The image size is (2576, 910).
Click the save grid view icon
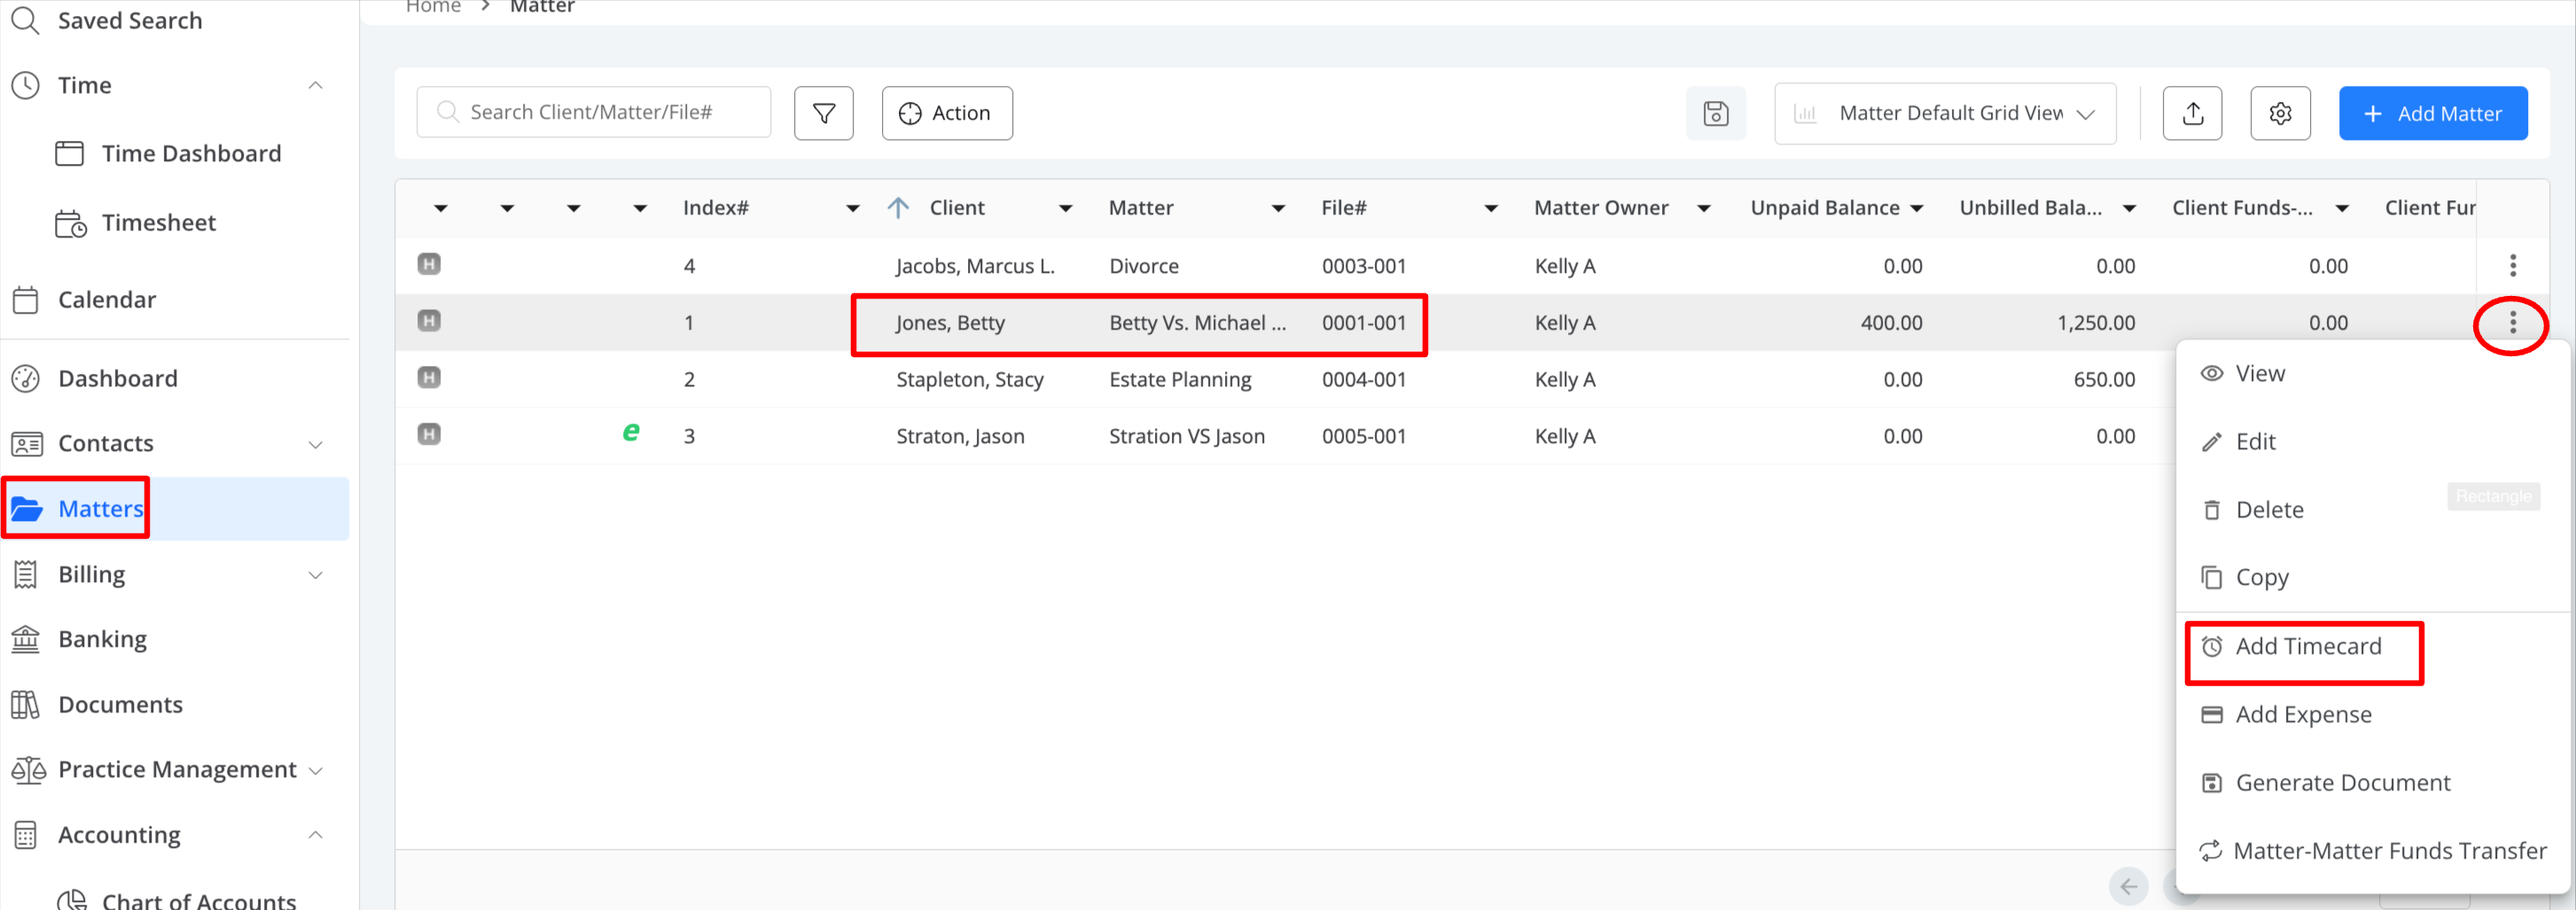click(x=1715, y=113)
